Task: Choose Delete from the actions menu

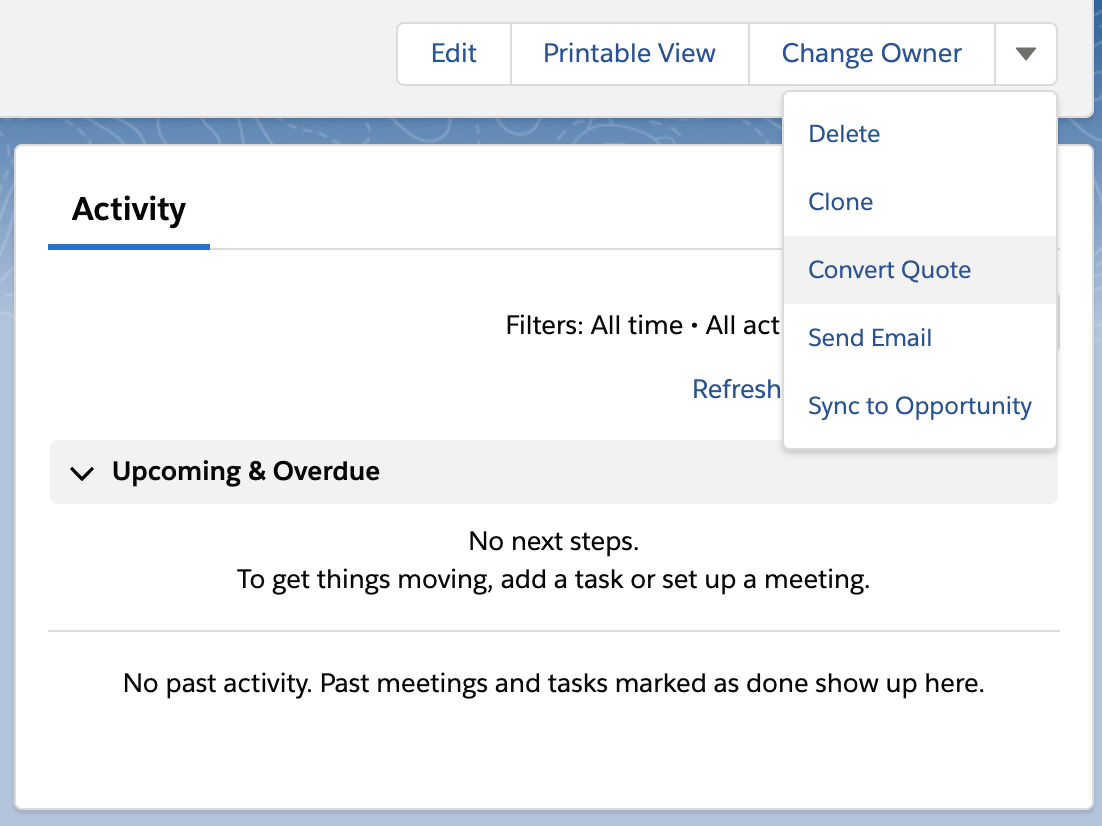Action: click(x=844, y=134)
